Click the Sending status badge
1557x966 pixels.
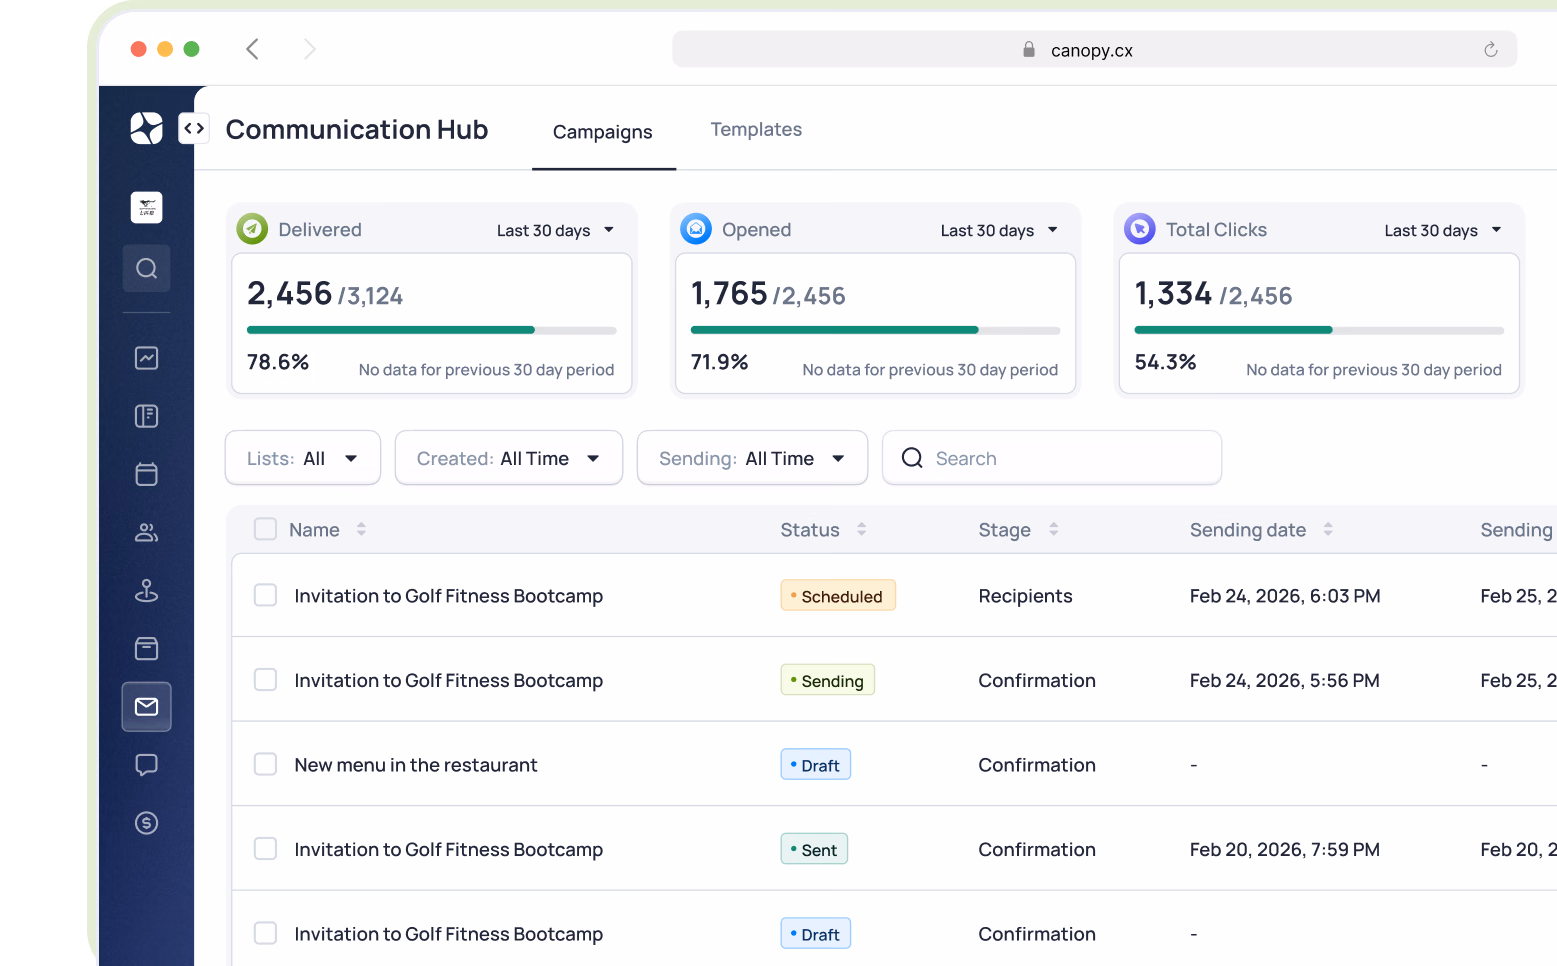[x=828, y=680]
